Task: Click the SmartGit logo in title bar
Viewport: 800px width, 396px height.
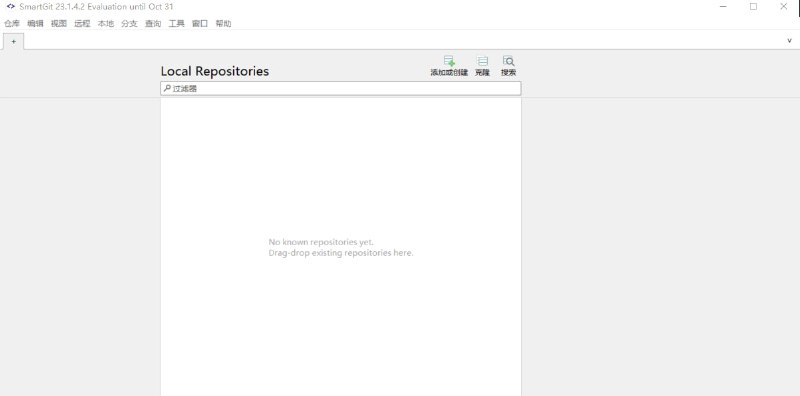Action: (11, 7)
